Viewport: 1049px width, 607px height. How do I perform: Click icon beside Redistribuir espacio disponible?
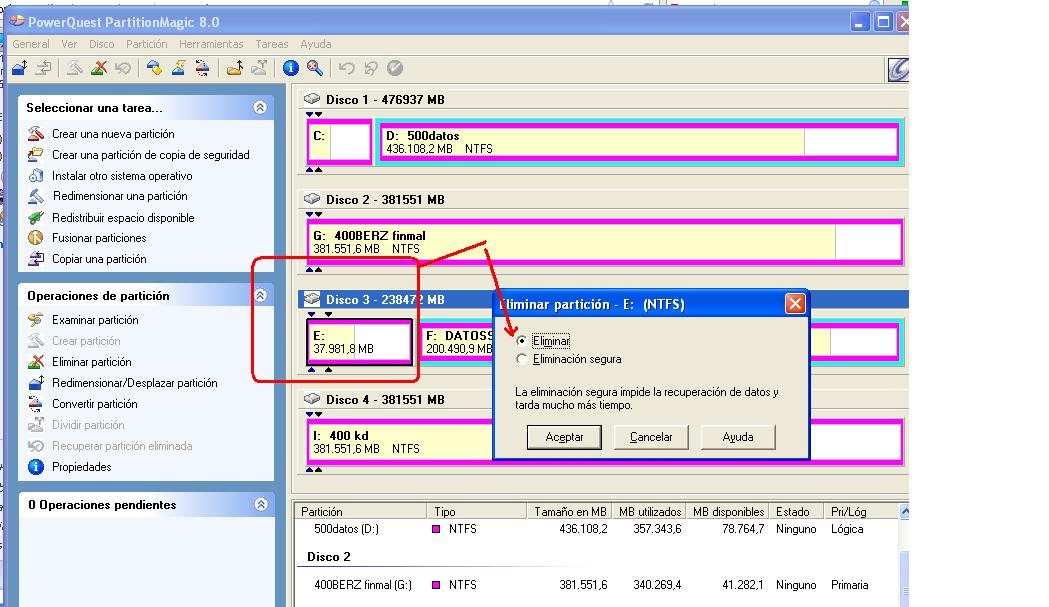[x=36, y=218]
